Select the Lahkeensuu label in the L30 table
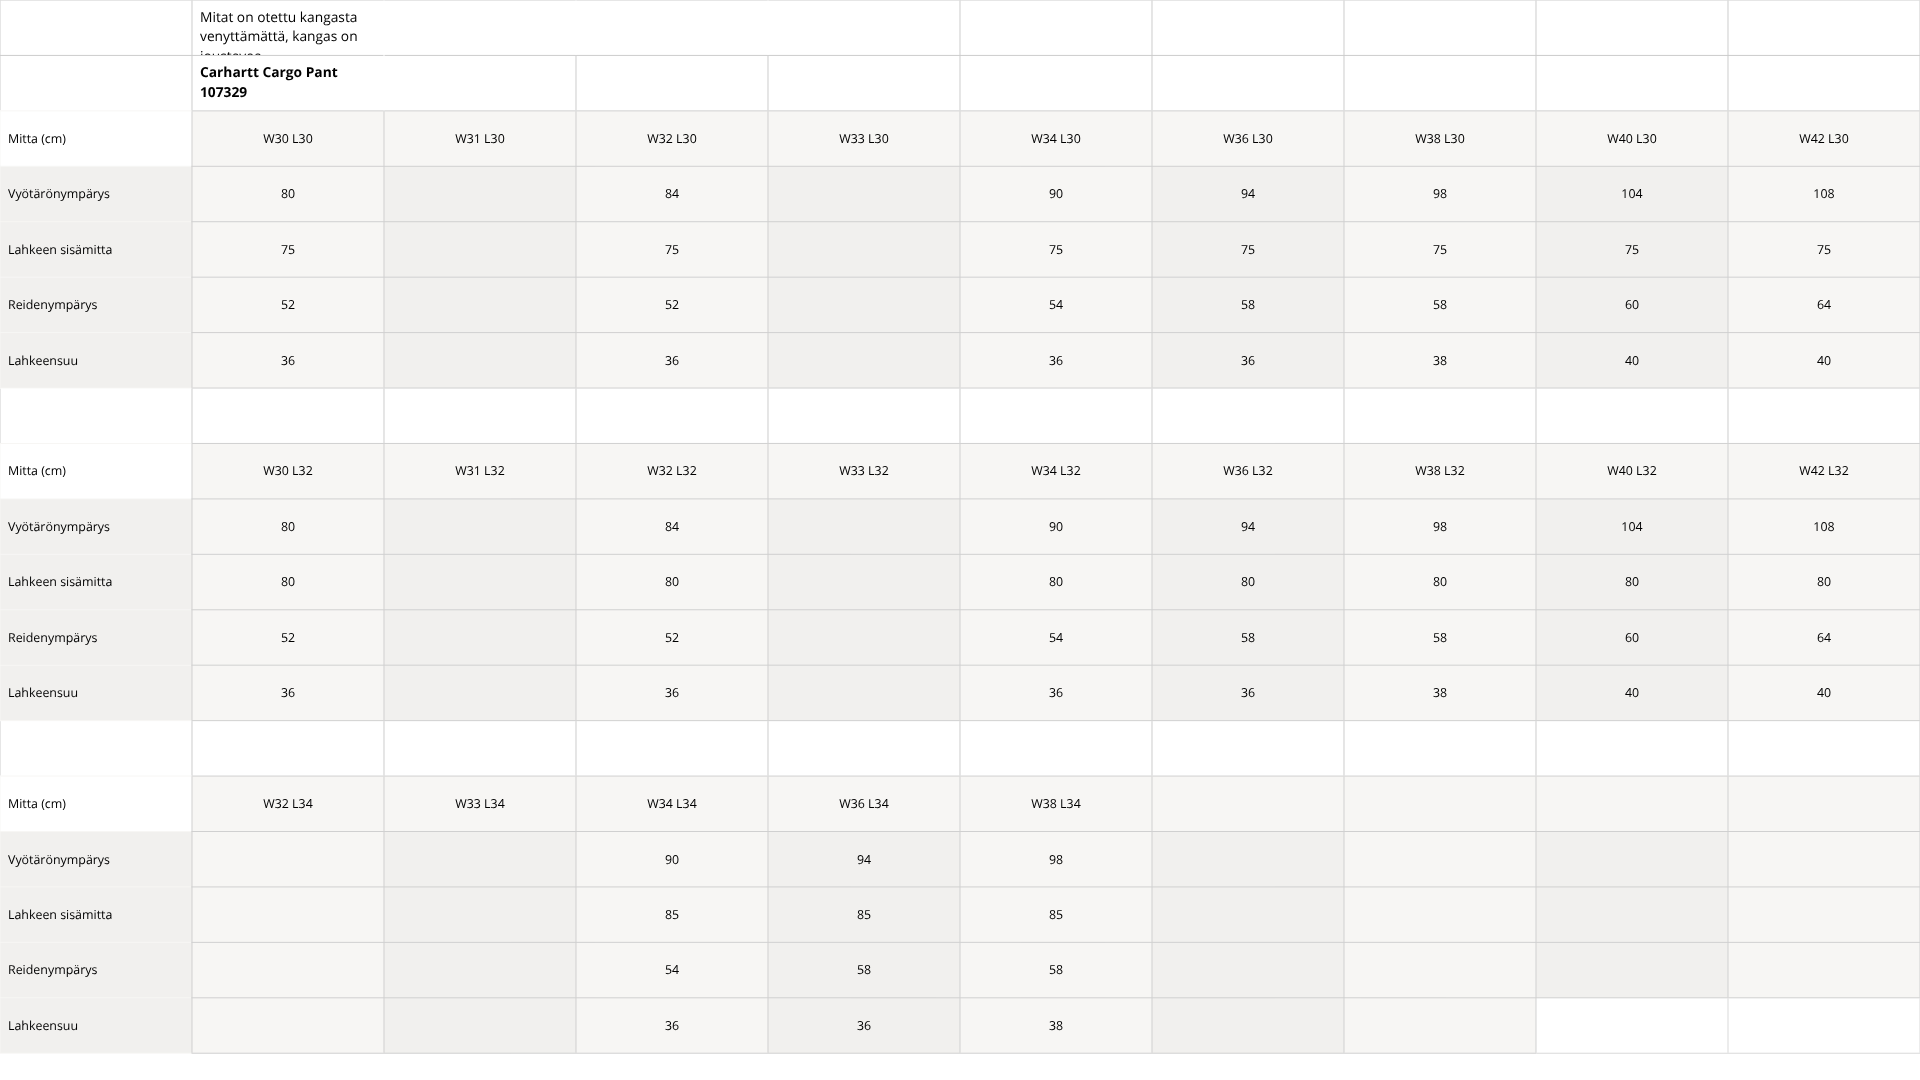Image resolution: width=1920 pixels, height=1080 pixels. point(43,361)
